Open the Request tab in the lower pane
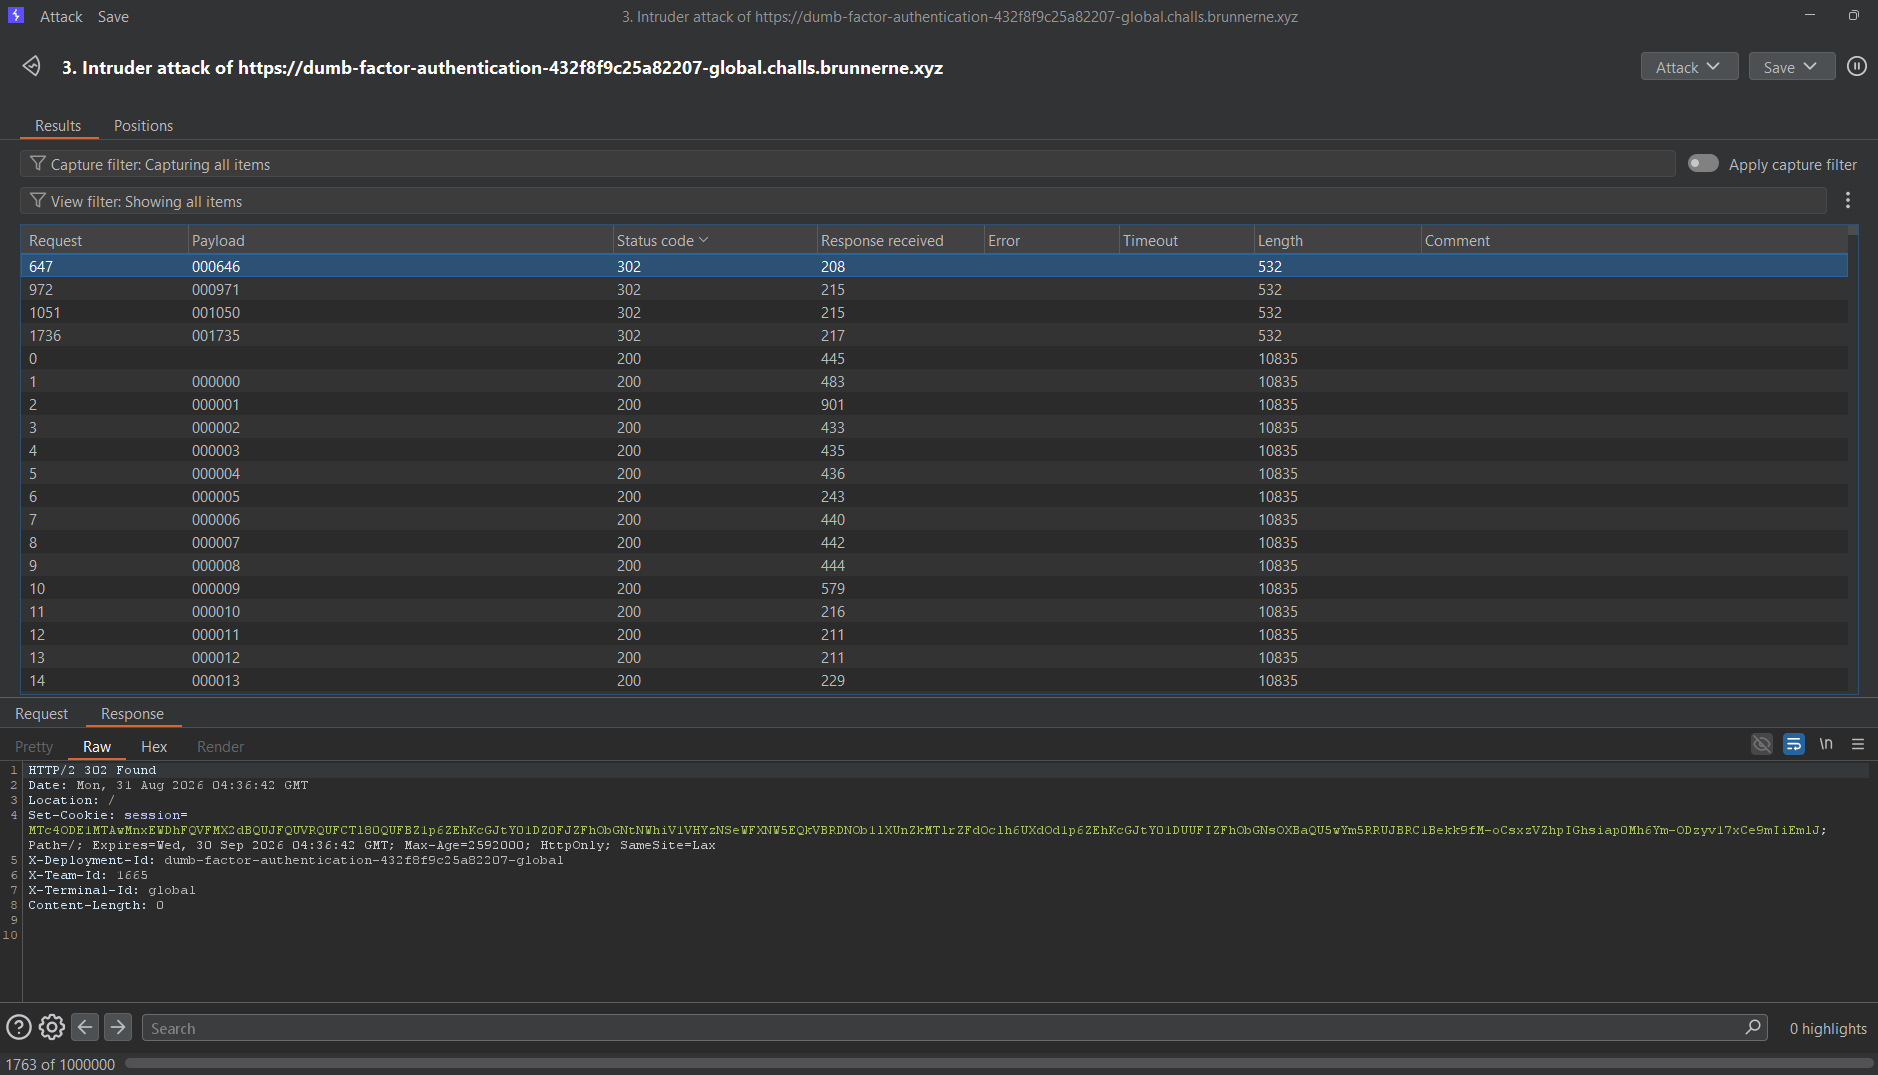Image resolution: width=1878 pixels, height=1075 pixels. pos(41,714)
